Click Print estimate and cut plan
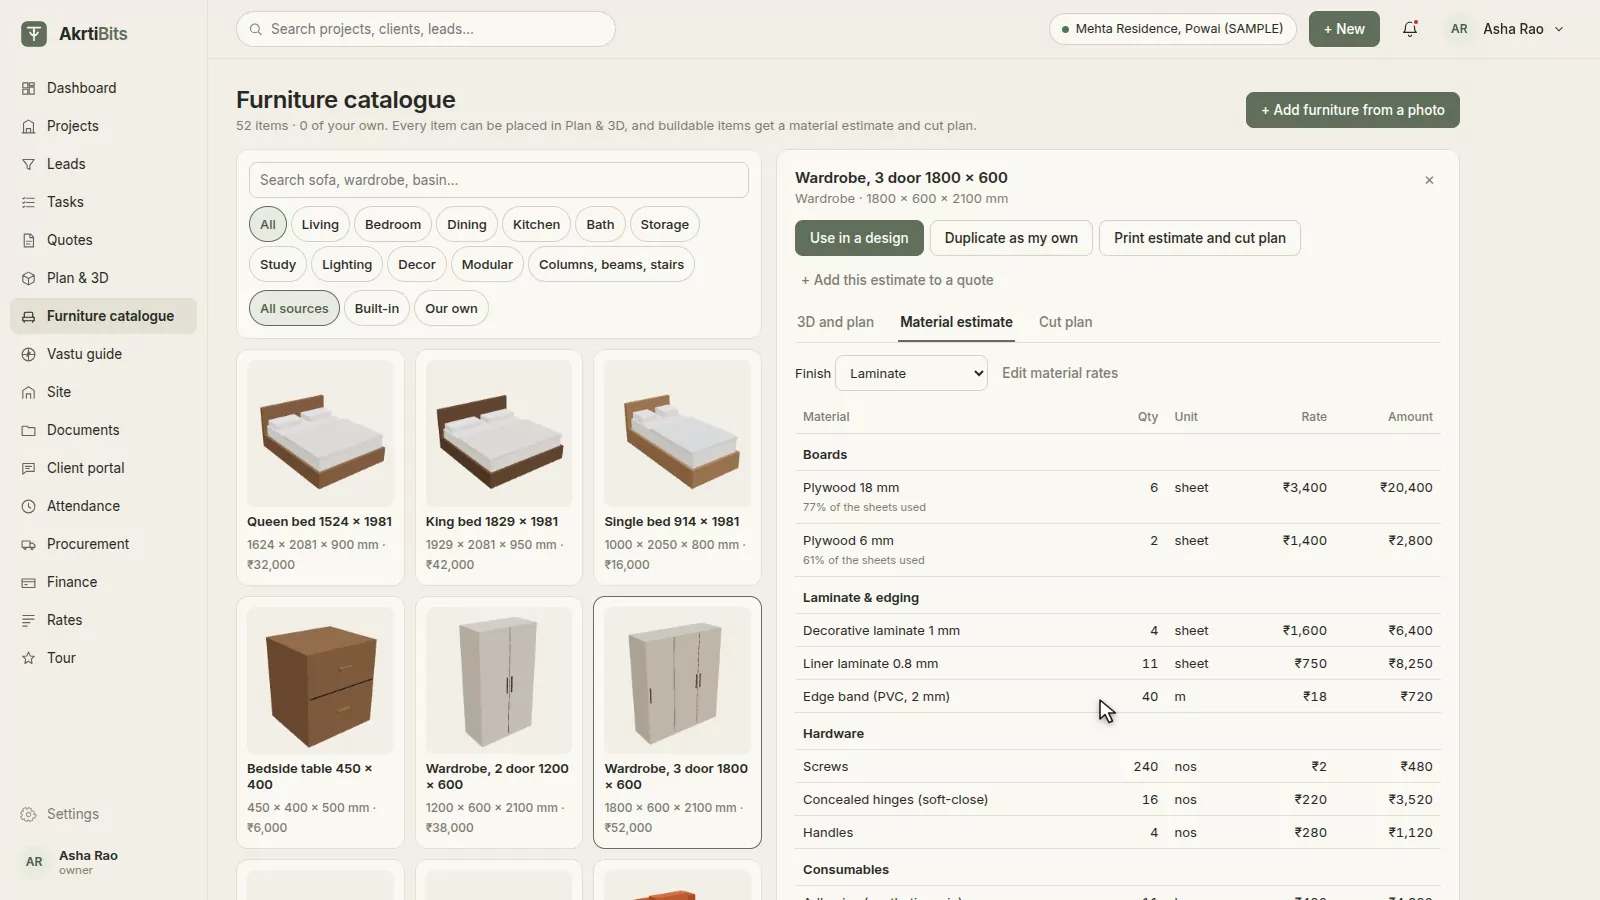Screen dimensions: 1600x900 click(x=1200, y=238)
